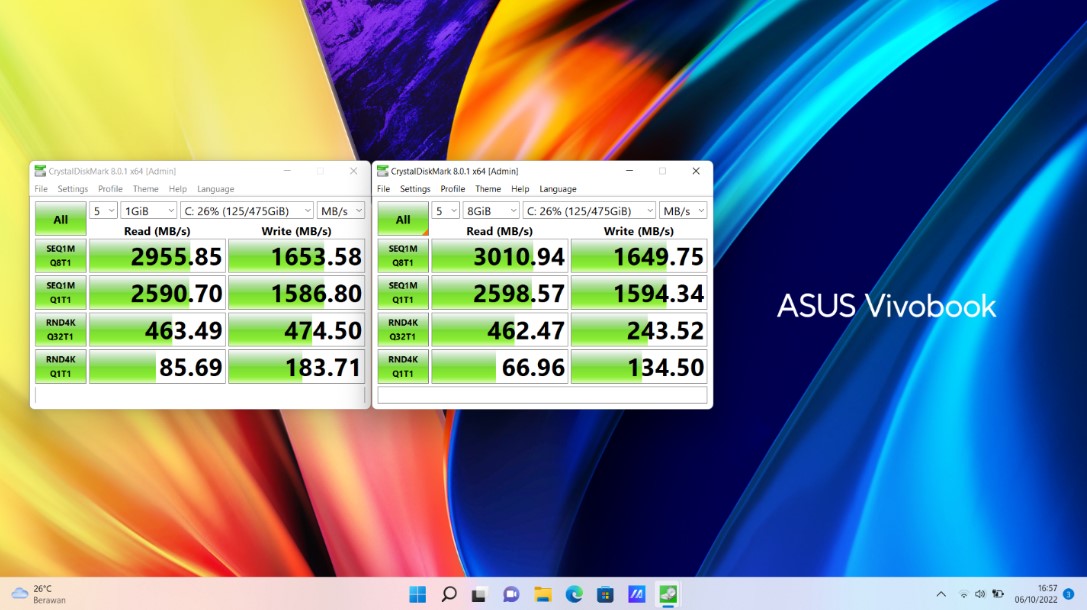The image size is (1087, 610).
Task: Open File menu in left CrystalDiskMark window
Action: [41, 189]
